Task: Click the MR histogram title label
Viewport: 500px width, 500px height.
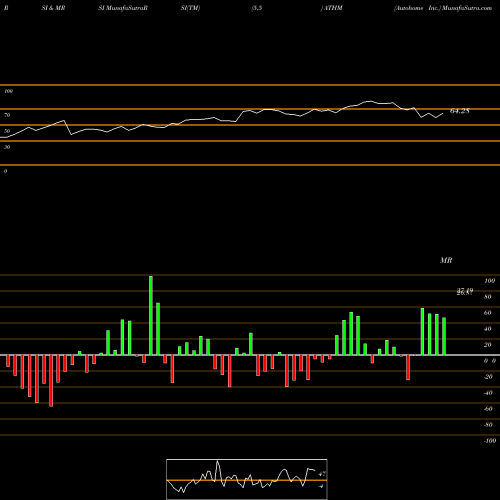Action: (x=446, y=260)
